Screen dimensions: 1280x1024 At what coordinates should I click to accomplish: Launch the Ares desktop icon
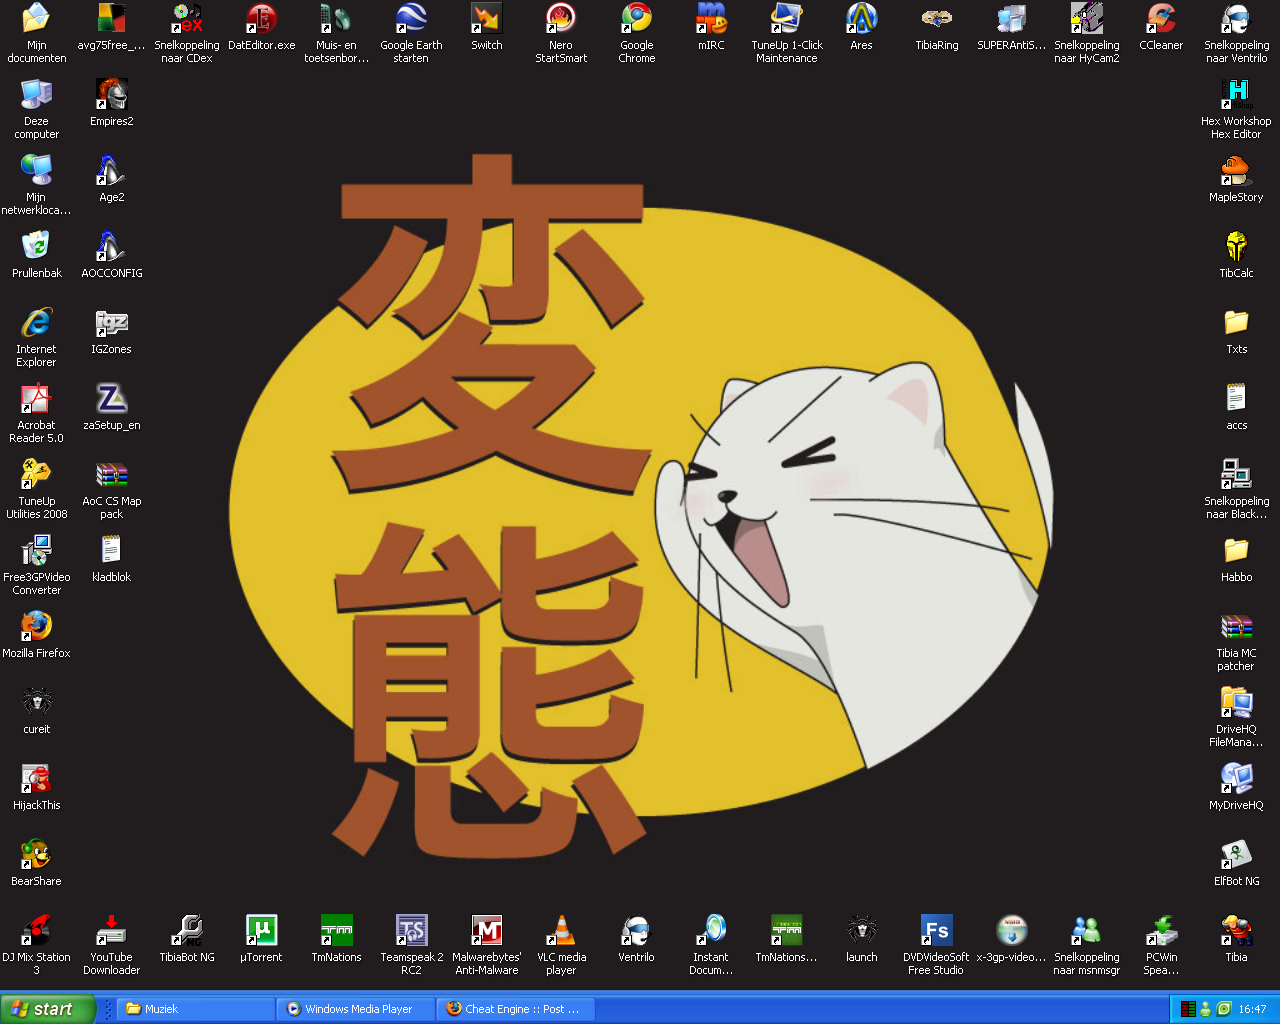point(861,18)
